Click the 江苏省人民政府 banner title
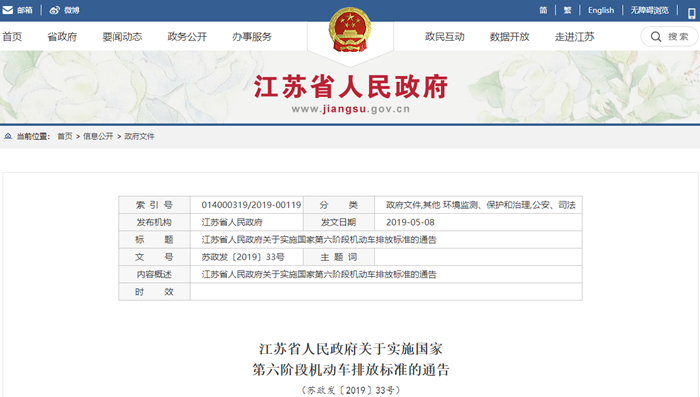The image size is (700, 397). coord(351,87)
